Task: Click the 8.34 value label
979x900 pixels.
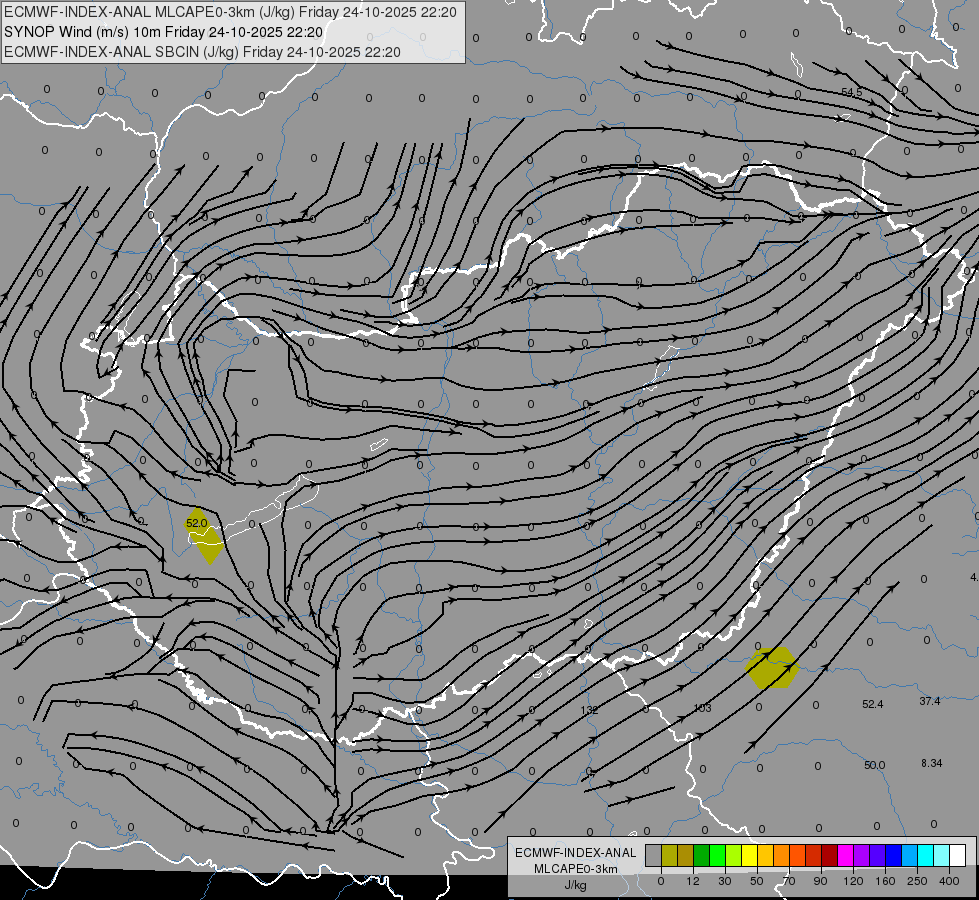Action: coord(932,763)
